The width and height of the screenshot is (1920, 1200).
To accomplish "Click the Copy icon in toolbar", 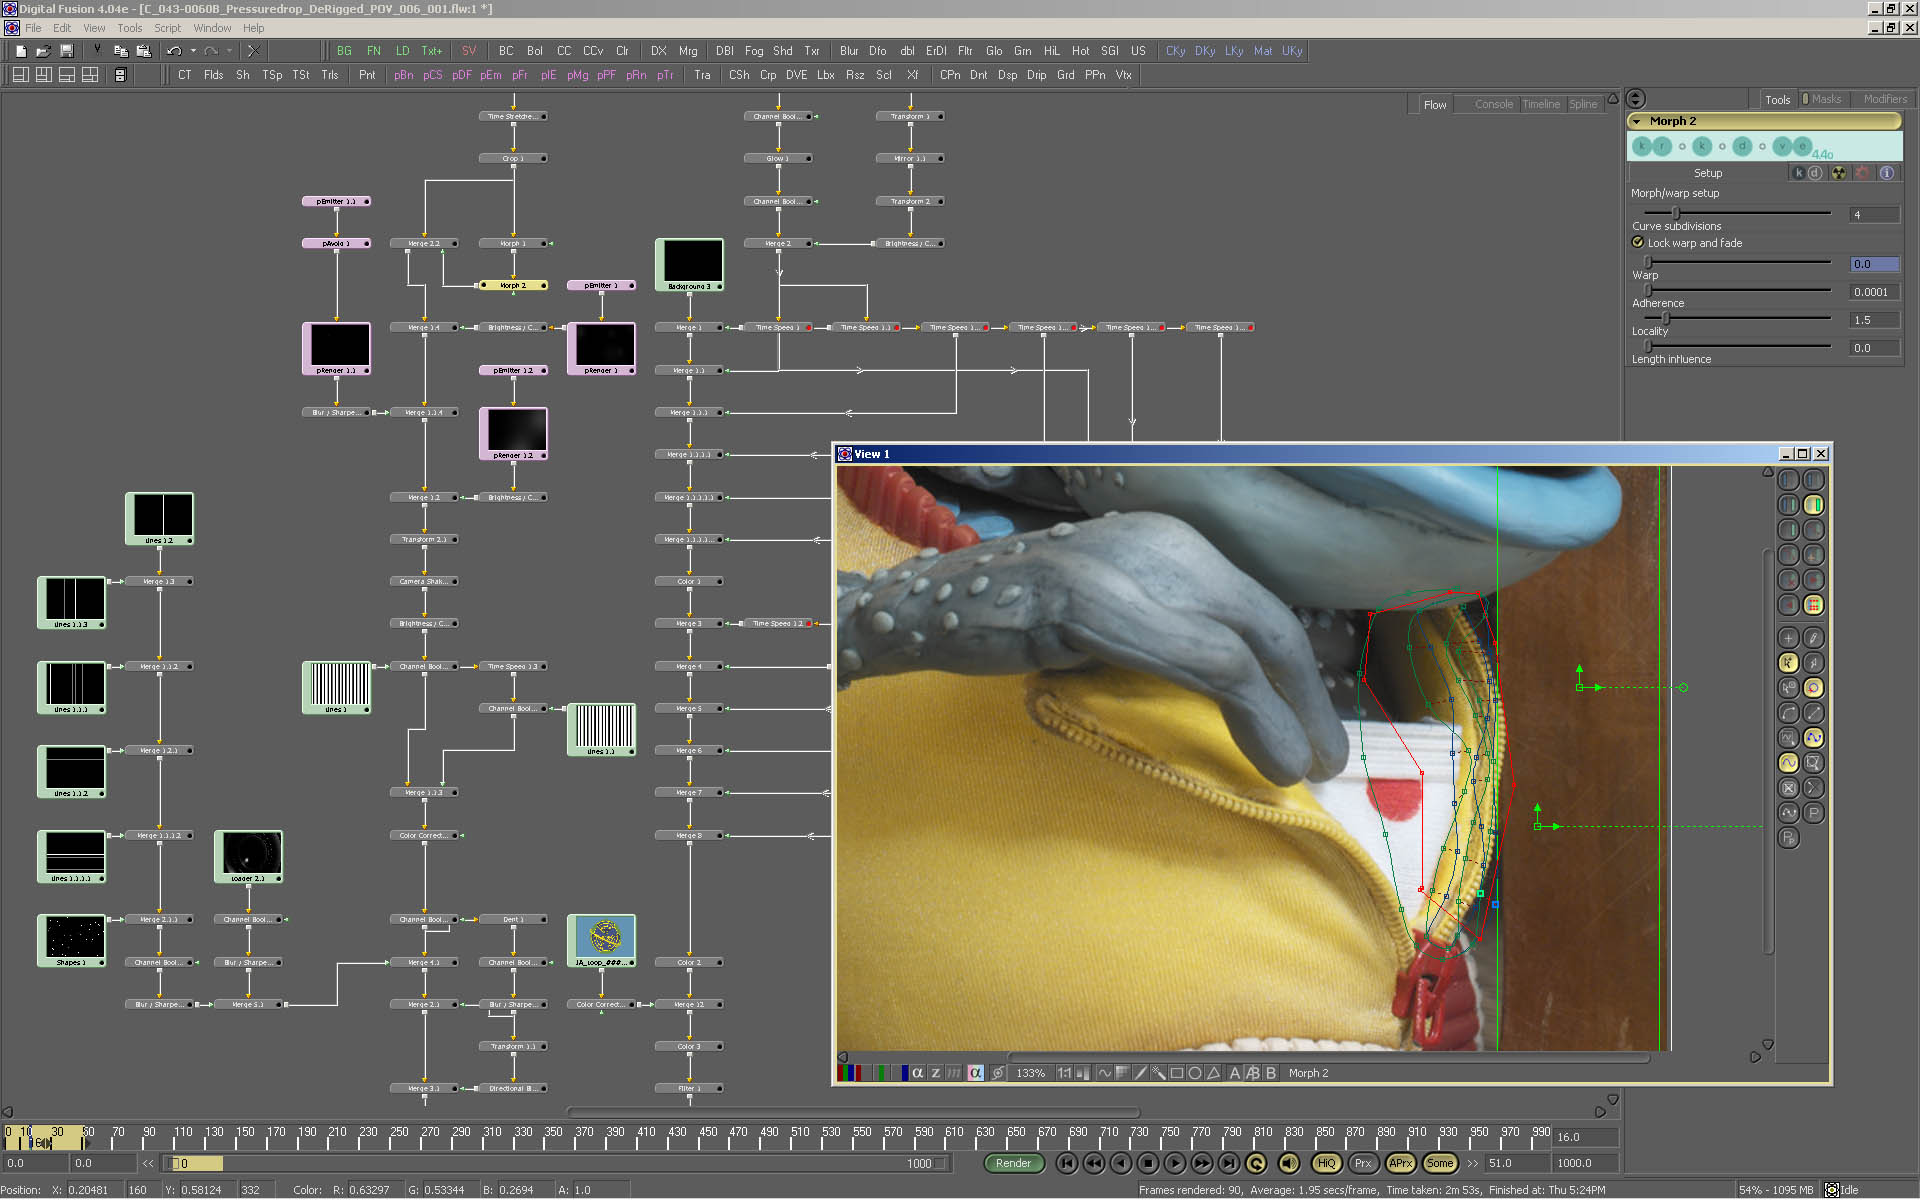I will point(121,51).
